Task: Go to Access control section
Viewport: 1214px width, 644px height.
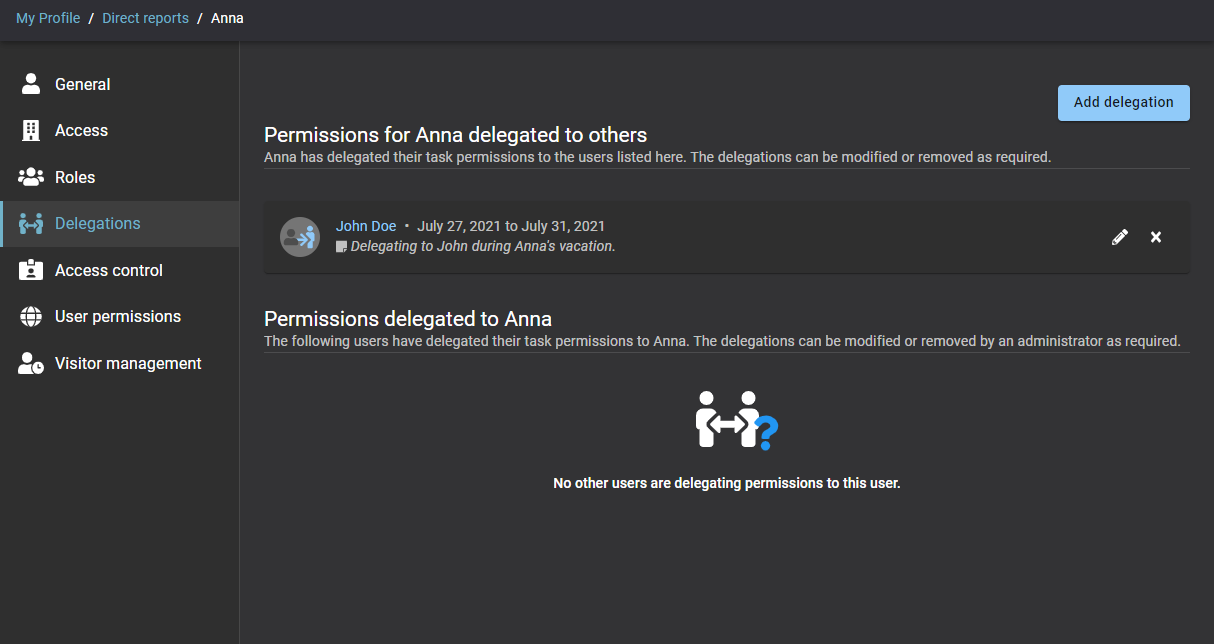Action: (x=120, y=270)
